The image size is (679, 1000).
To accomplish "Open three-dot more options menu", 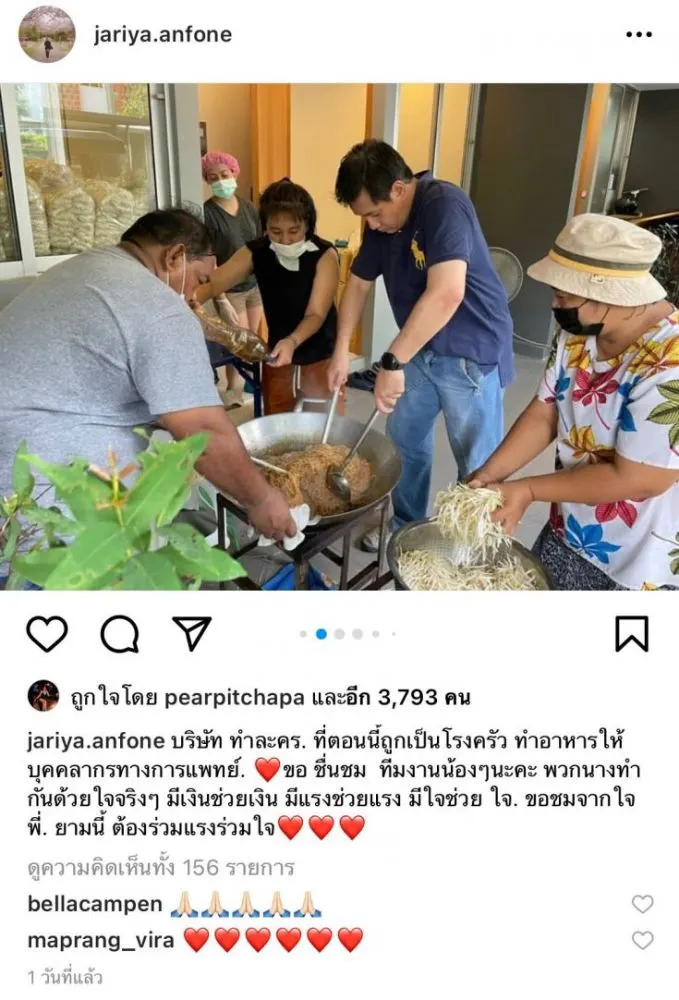I will click(x=639, y=34).
